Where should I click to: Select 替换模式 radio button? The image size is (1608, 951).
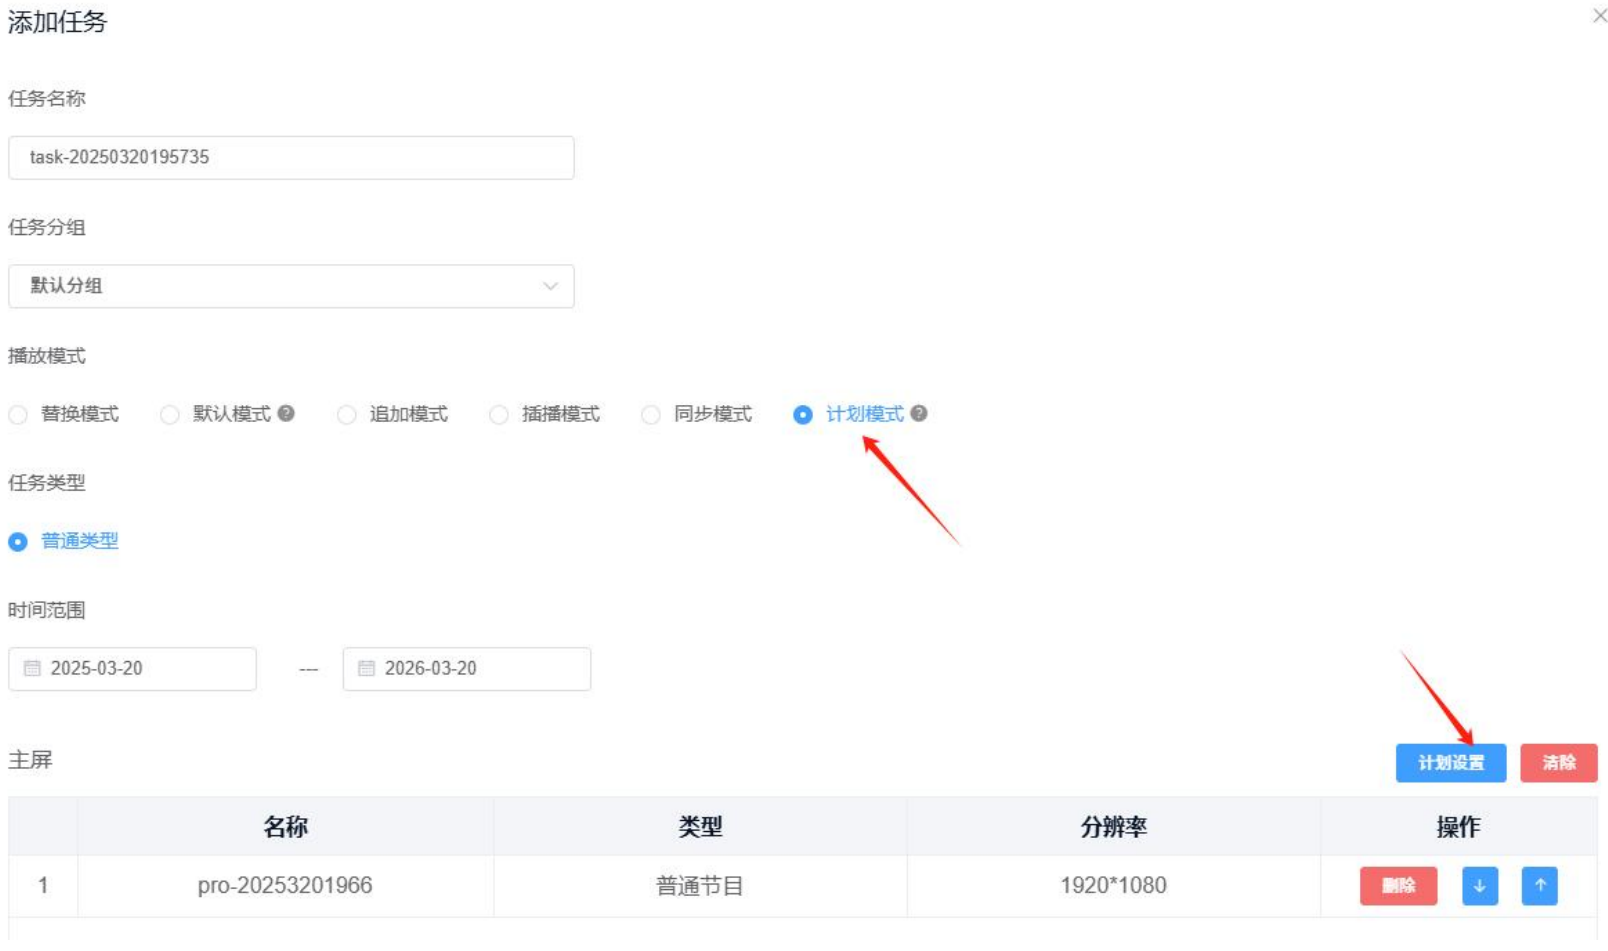pos(18,415)
